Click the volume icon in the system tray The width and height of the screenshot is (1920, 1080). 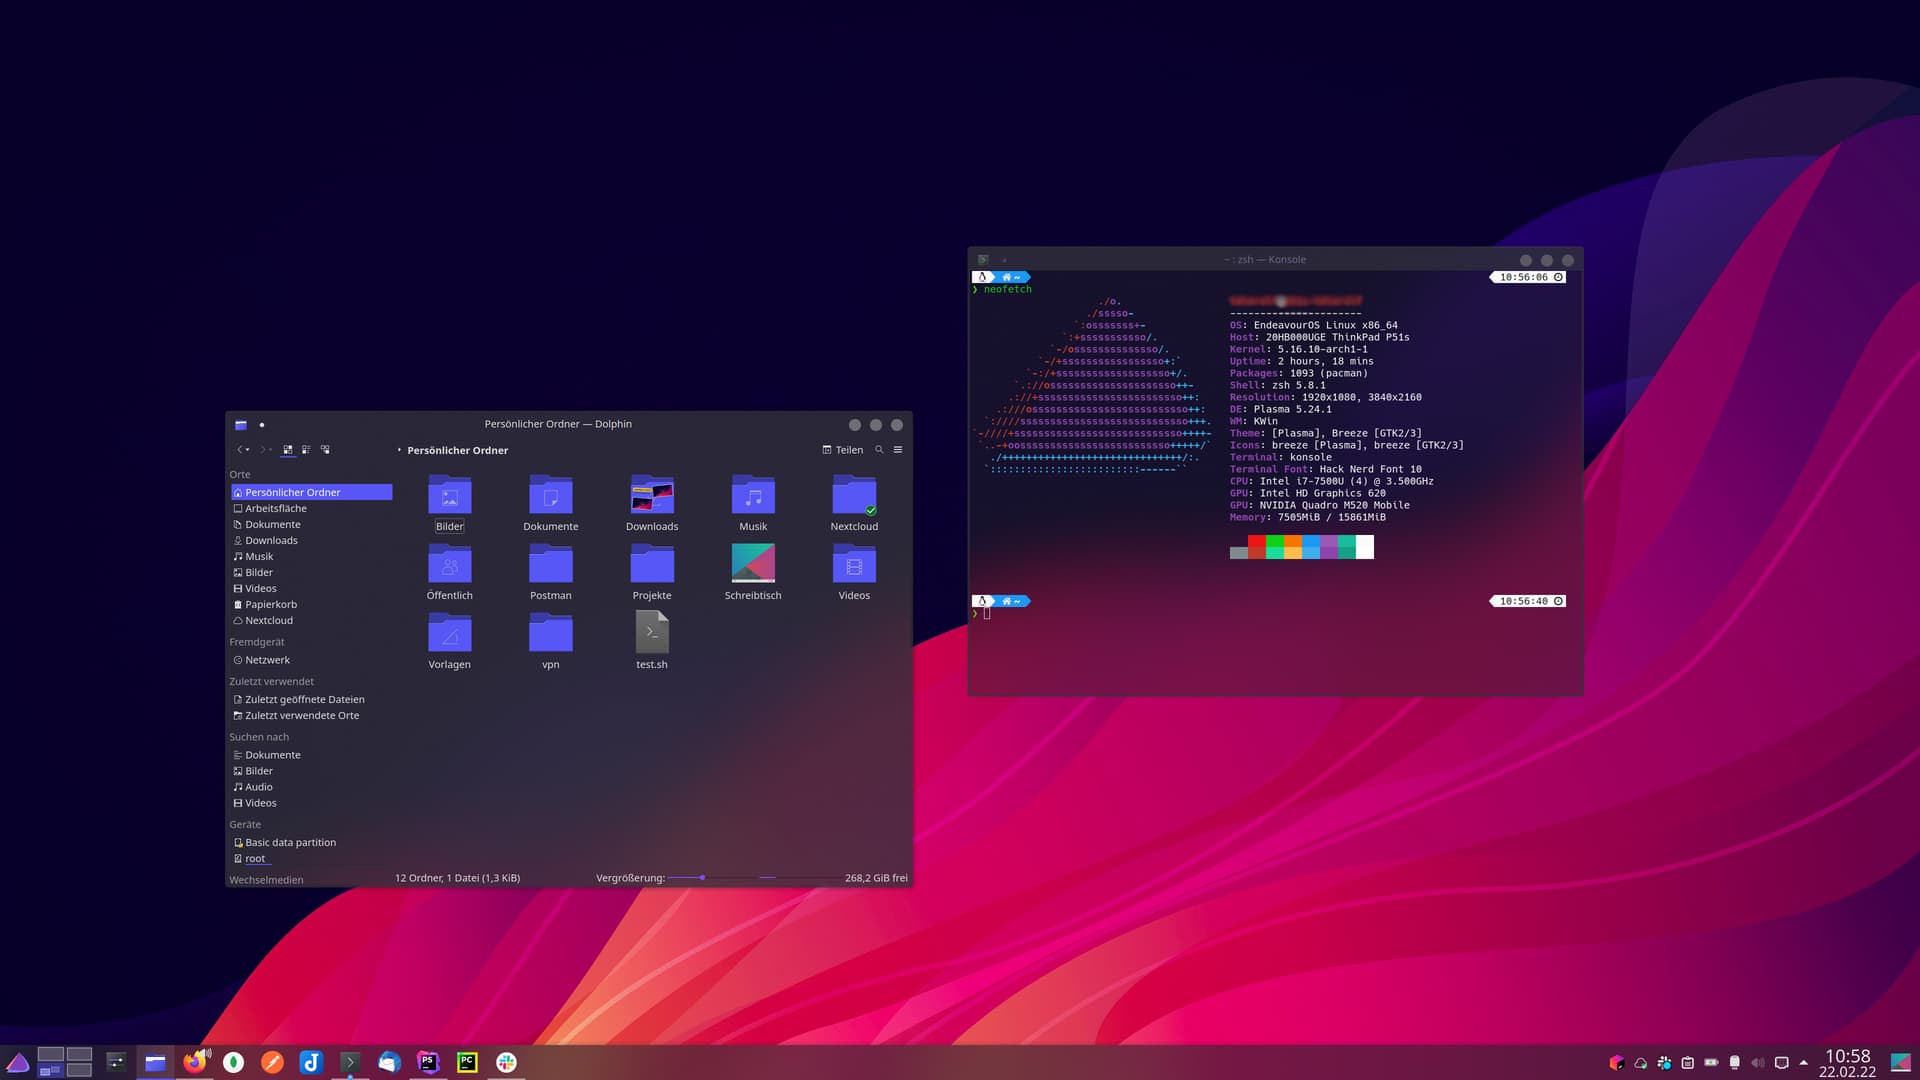point(1758,1062)
